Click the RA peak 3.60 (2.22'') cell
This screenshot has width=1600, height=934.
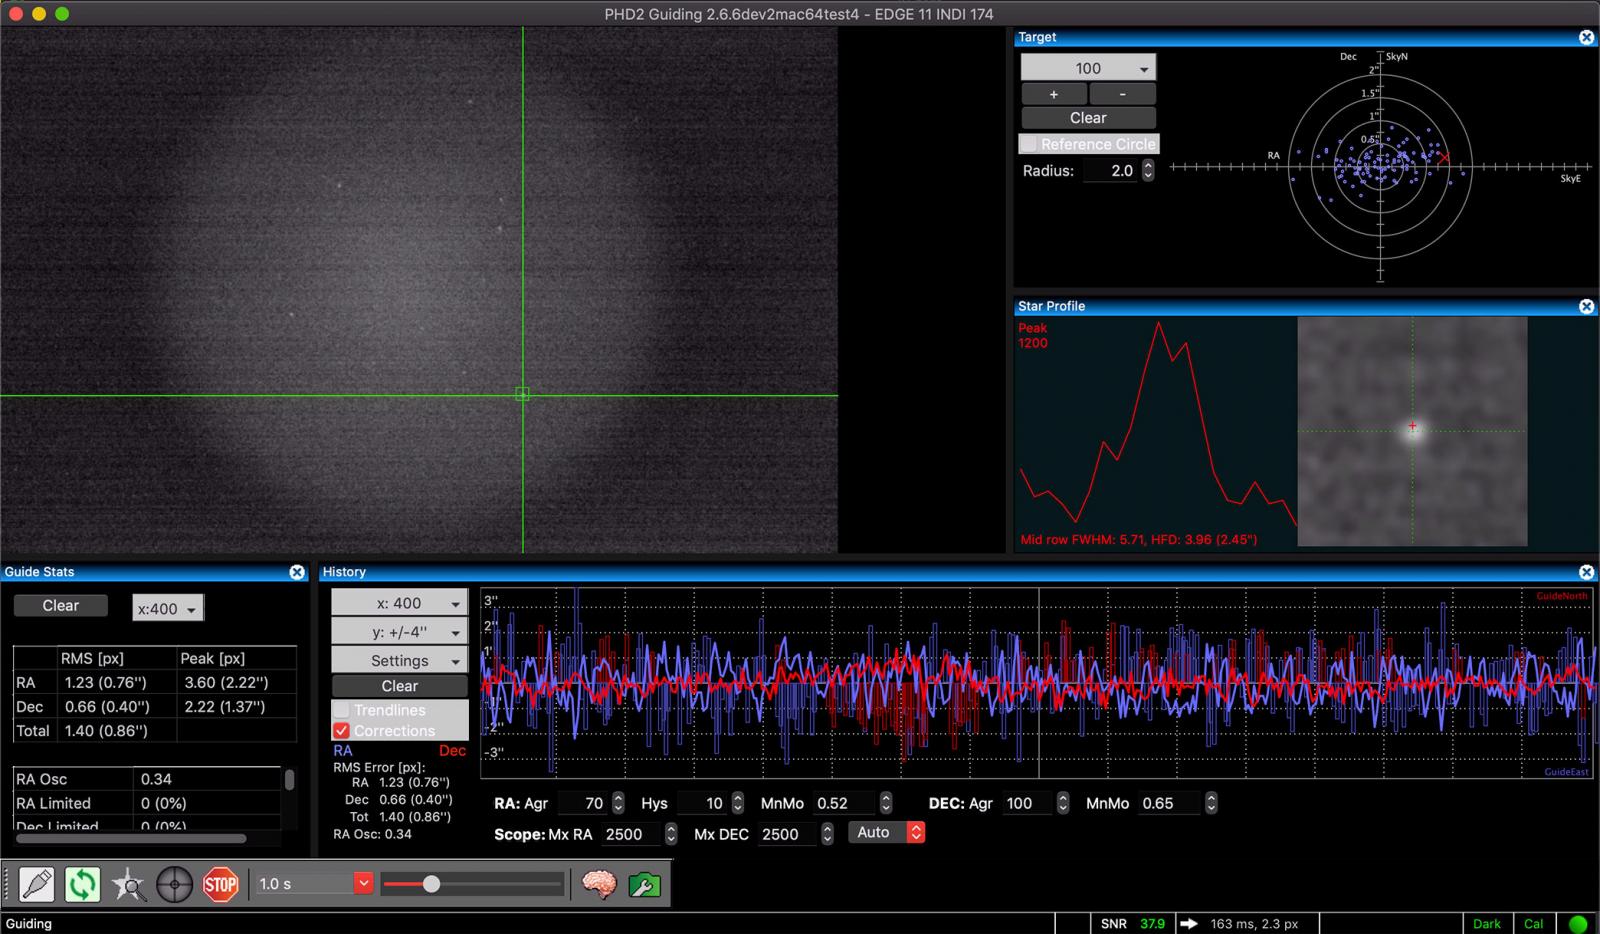click(236, 682)
